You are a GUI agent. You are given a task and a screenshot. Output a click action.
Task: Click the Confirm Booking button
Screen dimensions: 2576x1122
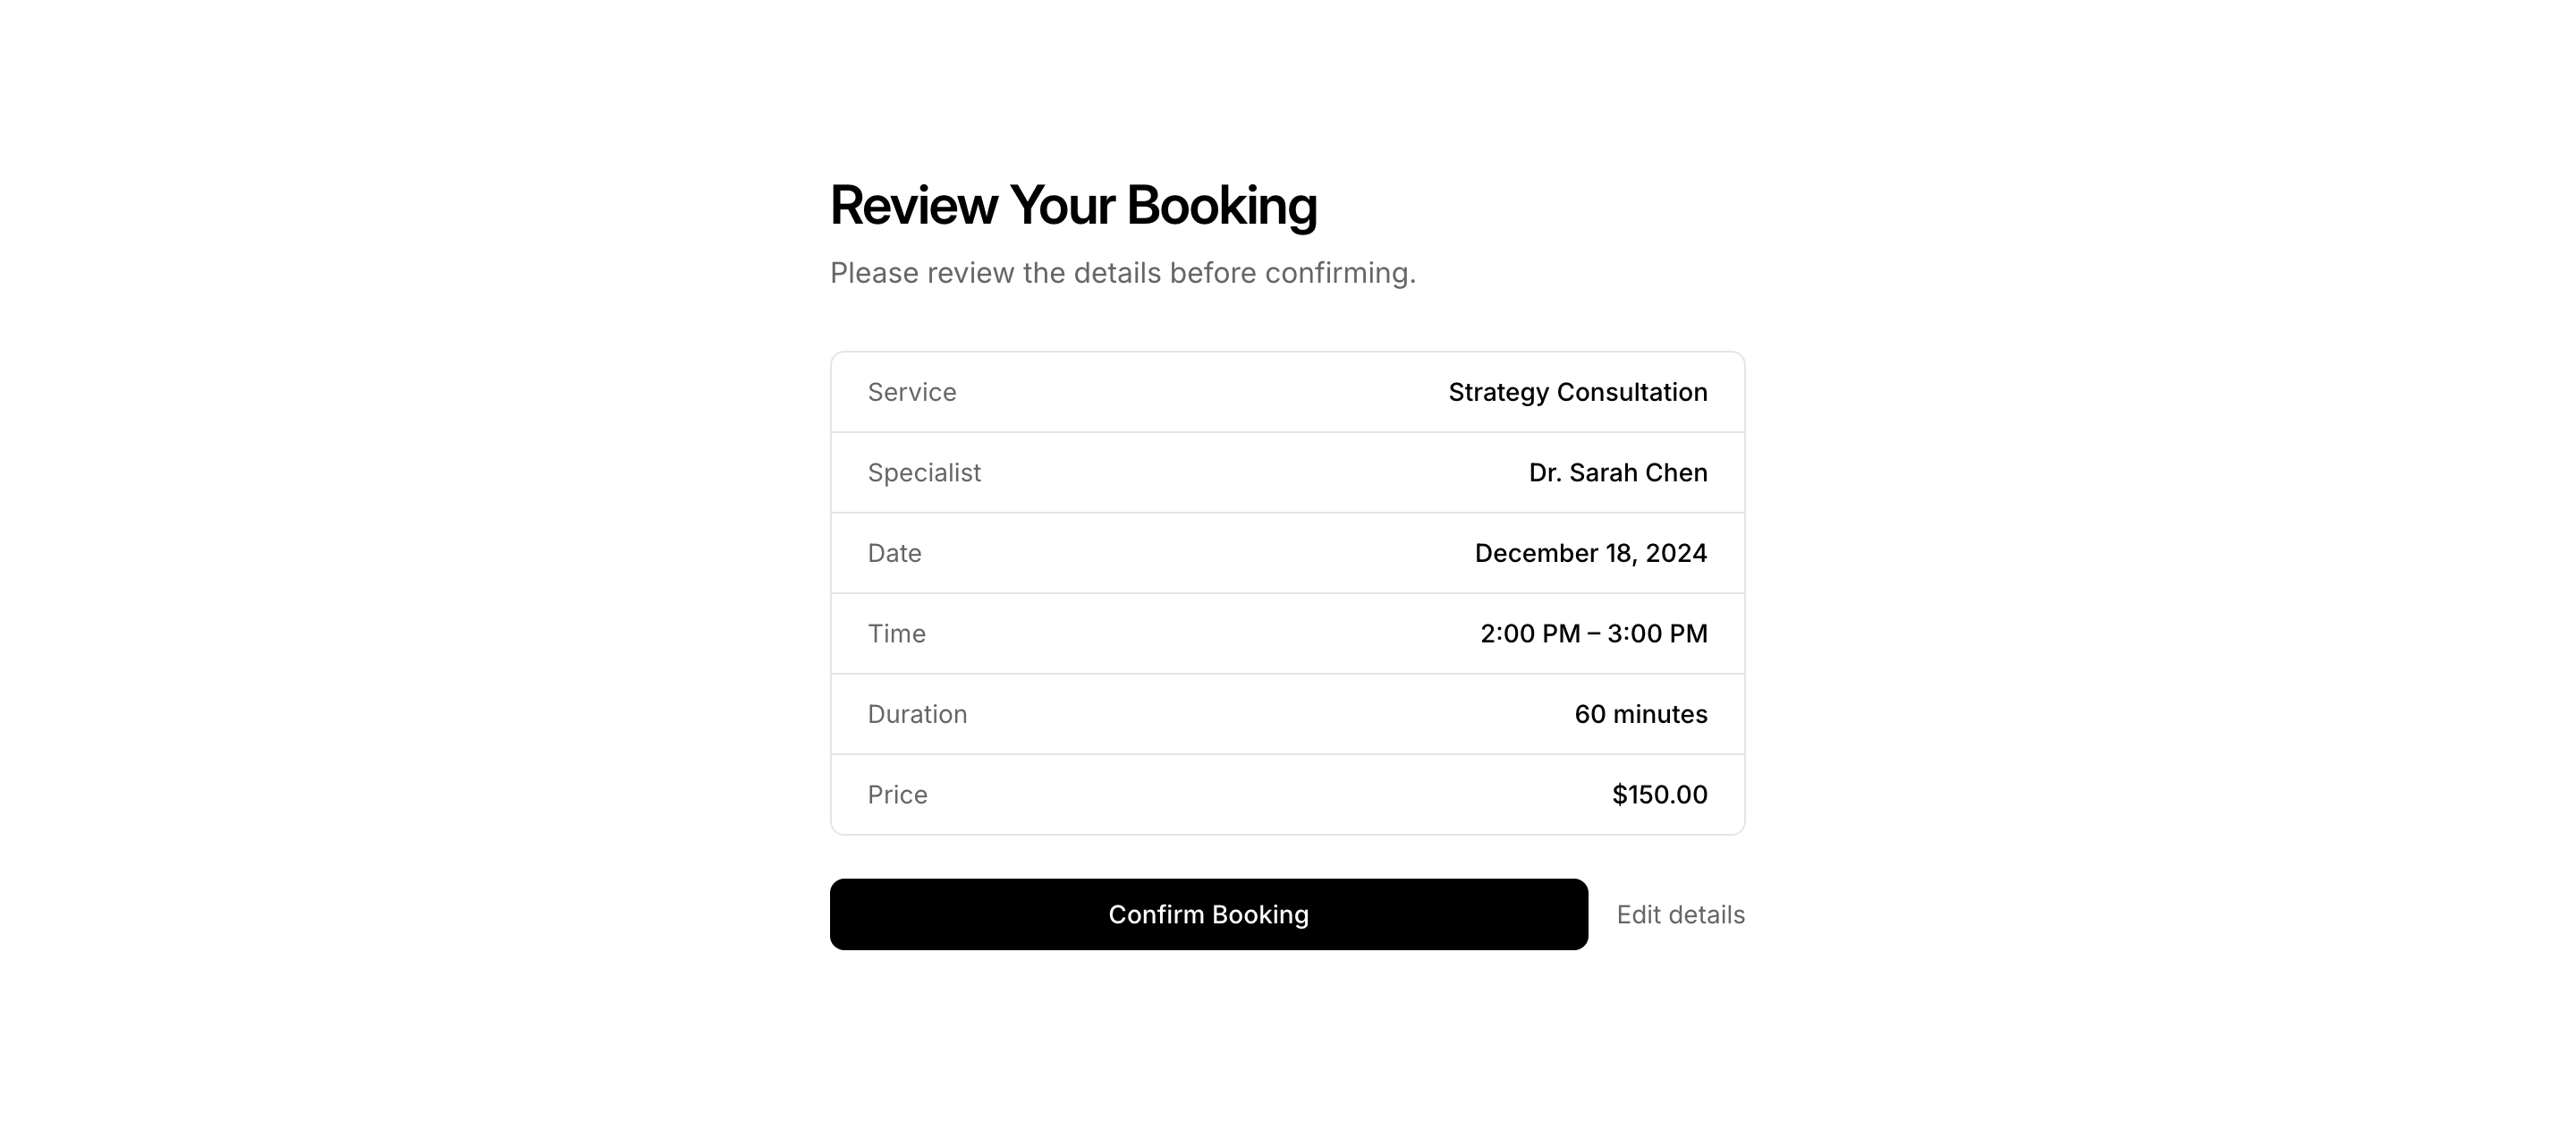[x=1208, y=914]
